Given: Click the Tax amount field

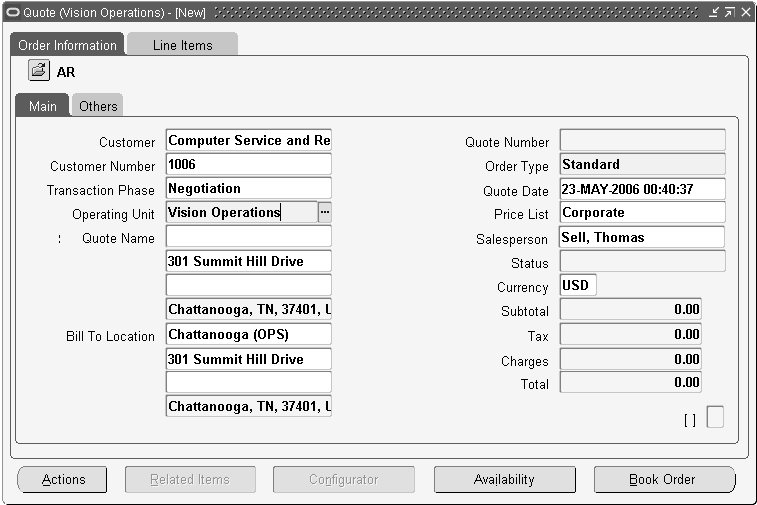Looking at the screenshot, I should pyautogui.click(x=631, y=334).
